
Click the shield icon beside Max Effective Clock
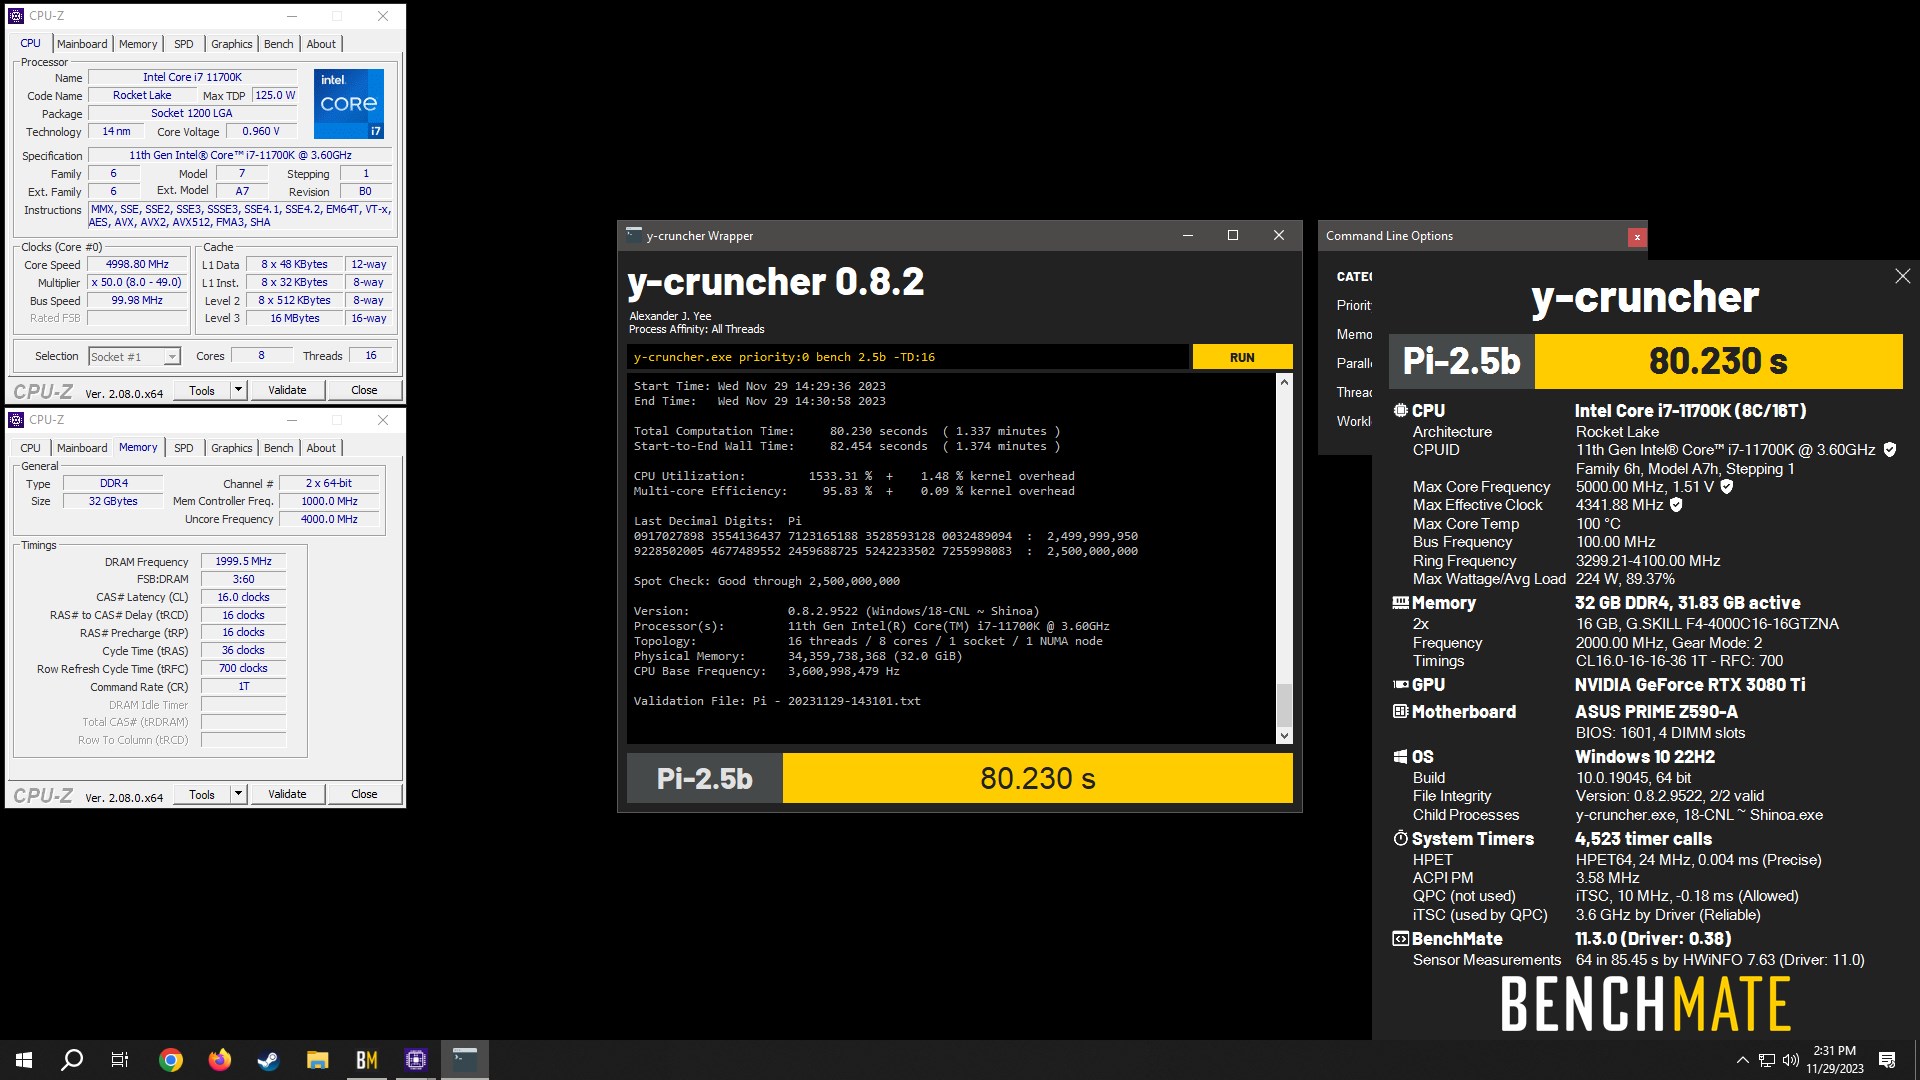click(1677, 505)
